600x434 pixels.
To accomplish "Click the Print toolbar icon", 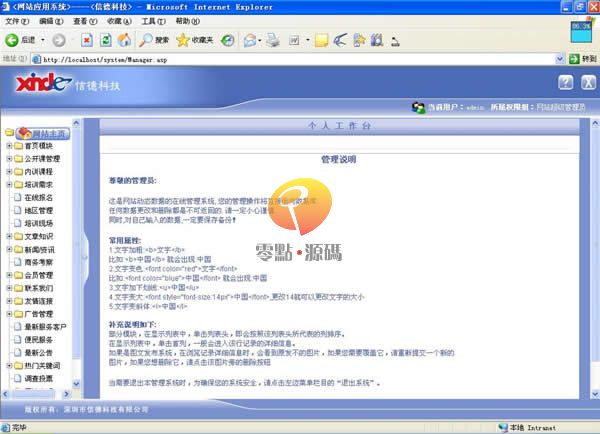I will 273,40.
